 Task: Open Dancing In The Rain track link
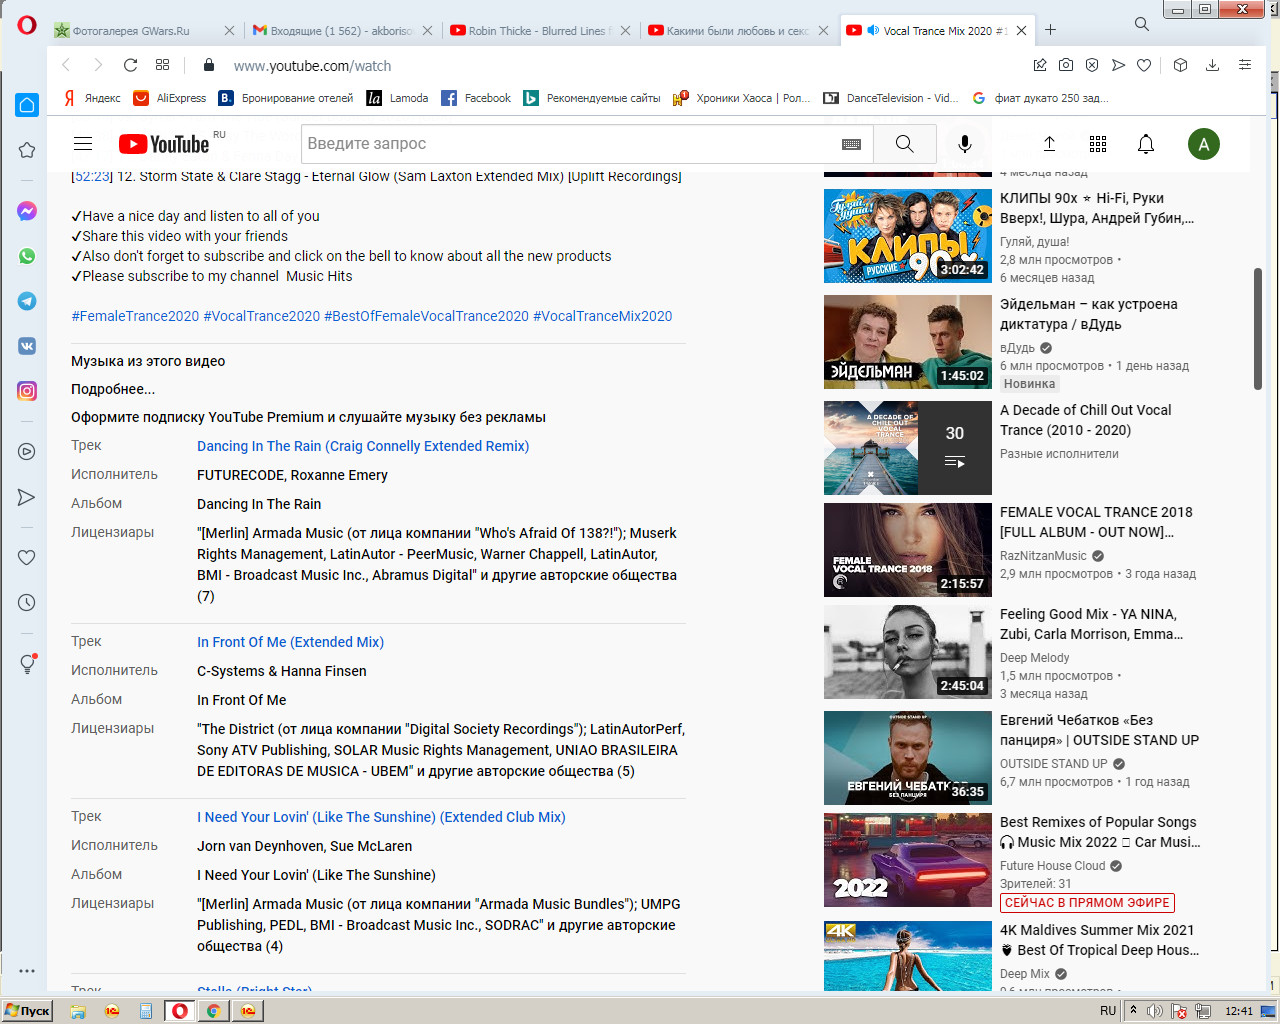363,446
